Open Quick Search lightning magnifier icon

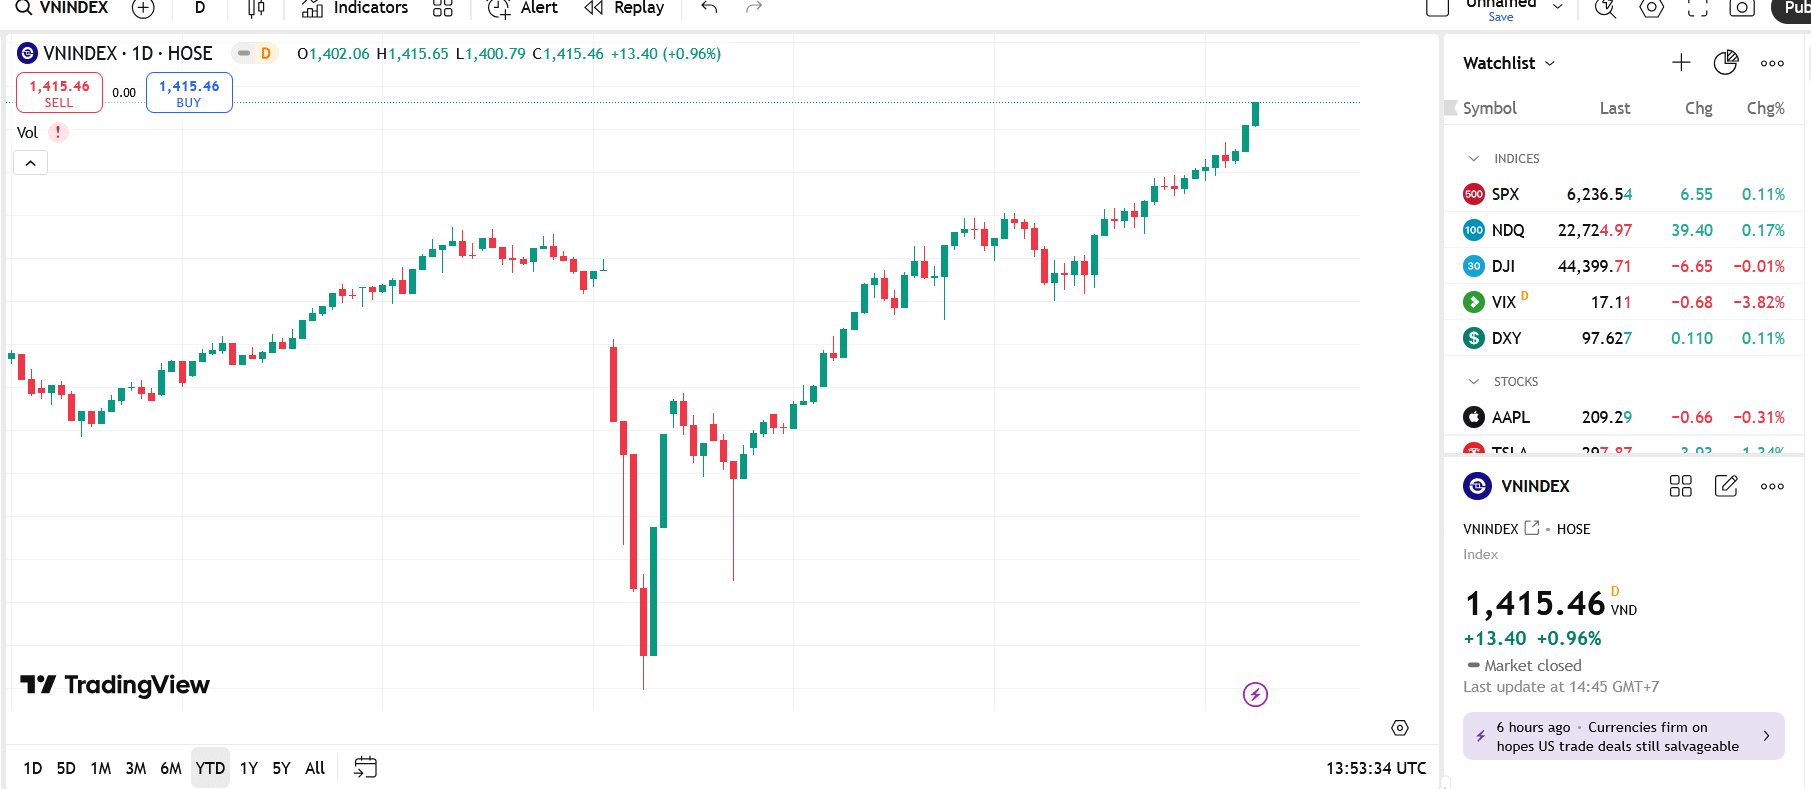[x=1605, y=8]
